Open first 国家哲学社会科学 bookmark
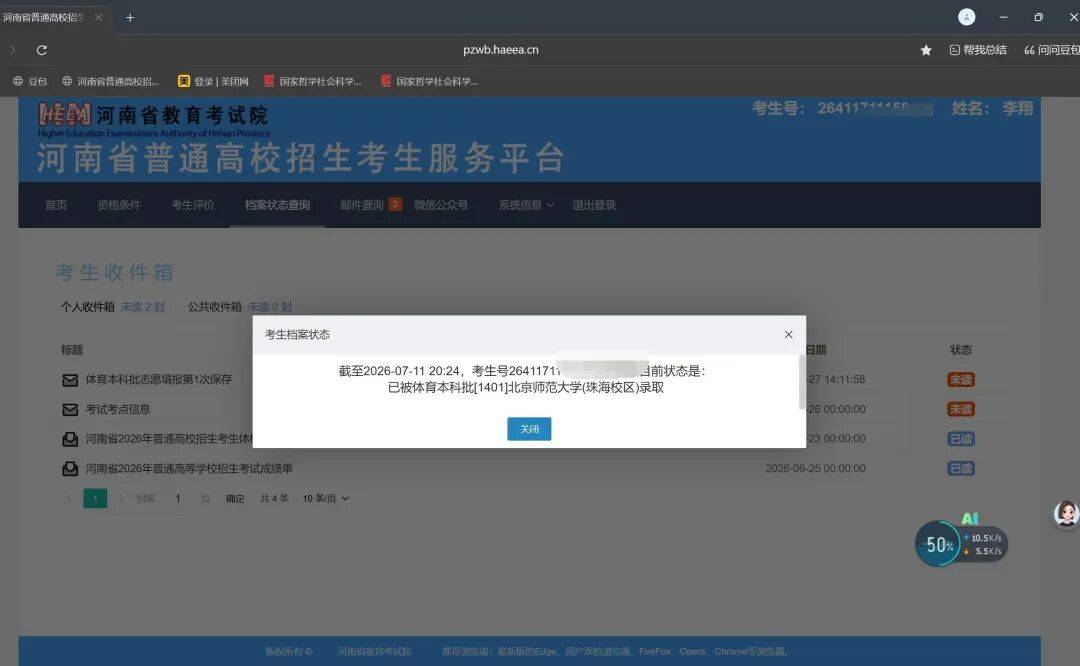This screenshot has height=666, width=1080. coord(313,81)
